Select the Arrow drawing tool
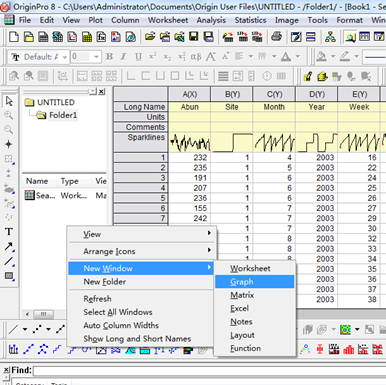This screenshot has height=385, width=386. [9, 247]
